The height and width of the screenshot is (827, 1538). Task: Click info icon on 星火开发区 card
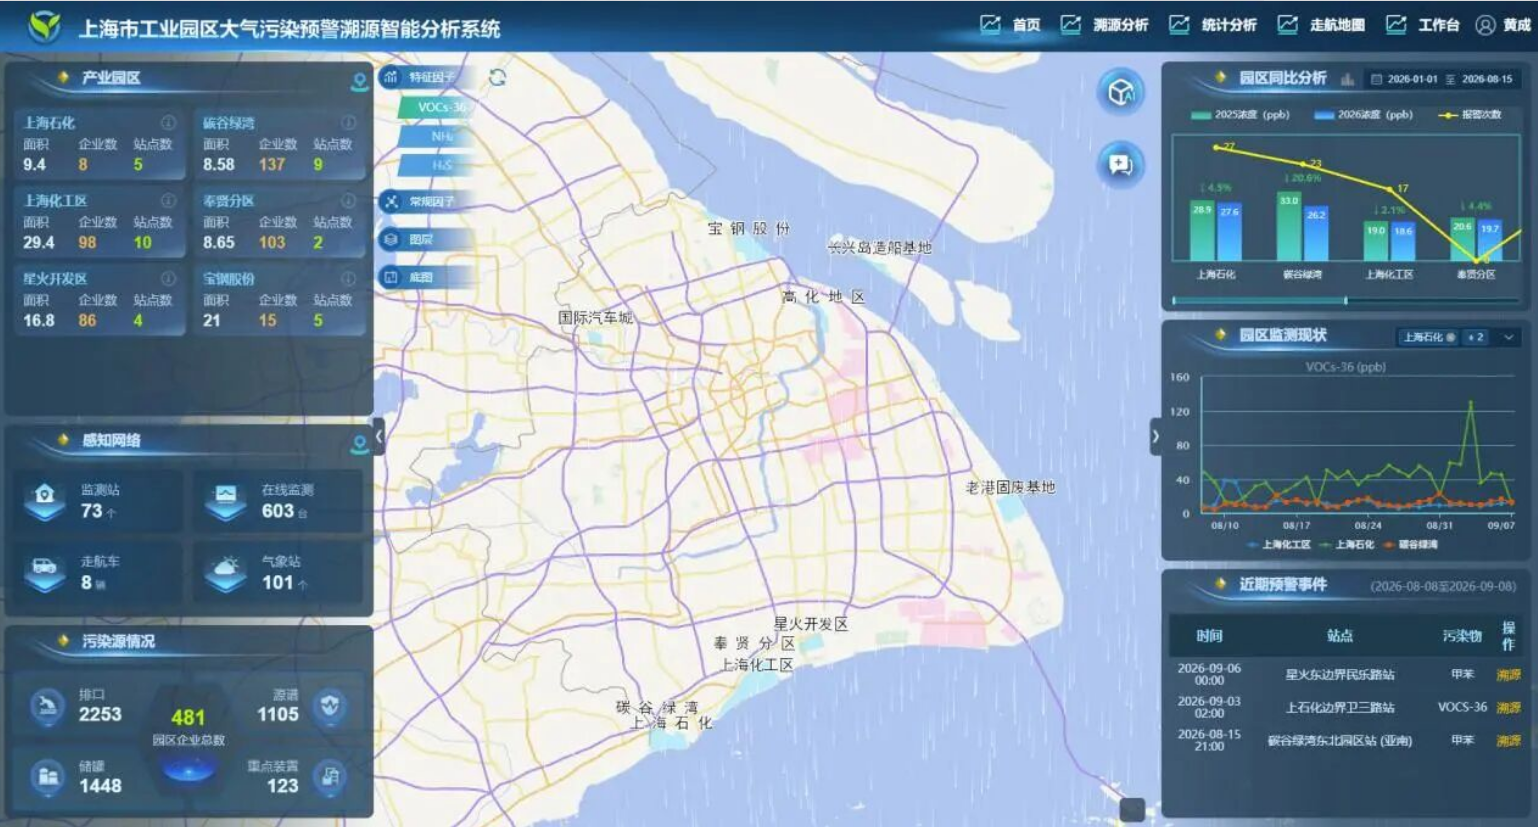[168, 278]
